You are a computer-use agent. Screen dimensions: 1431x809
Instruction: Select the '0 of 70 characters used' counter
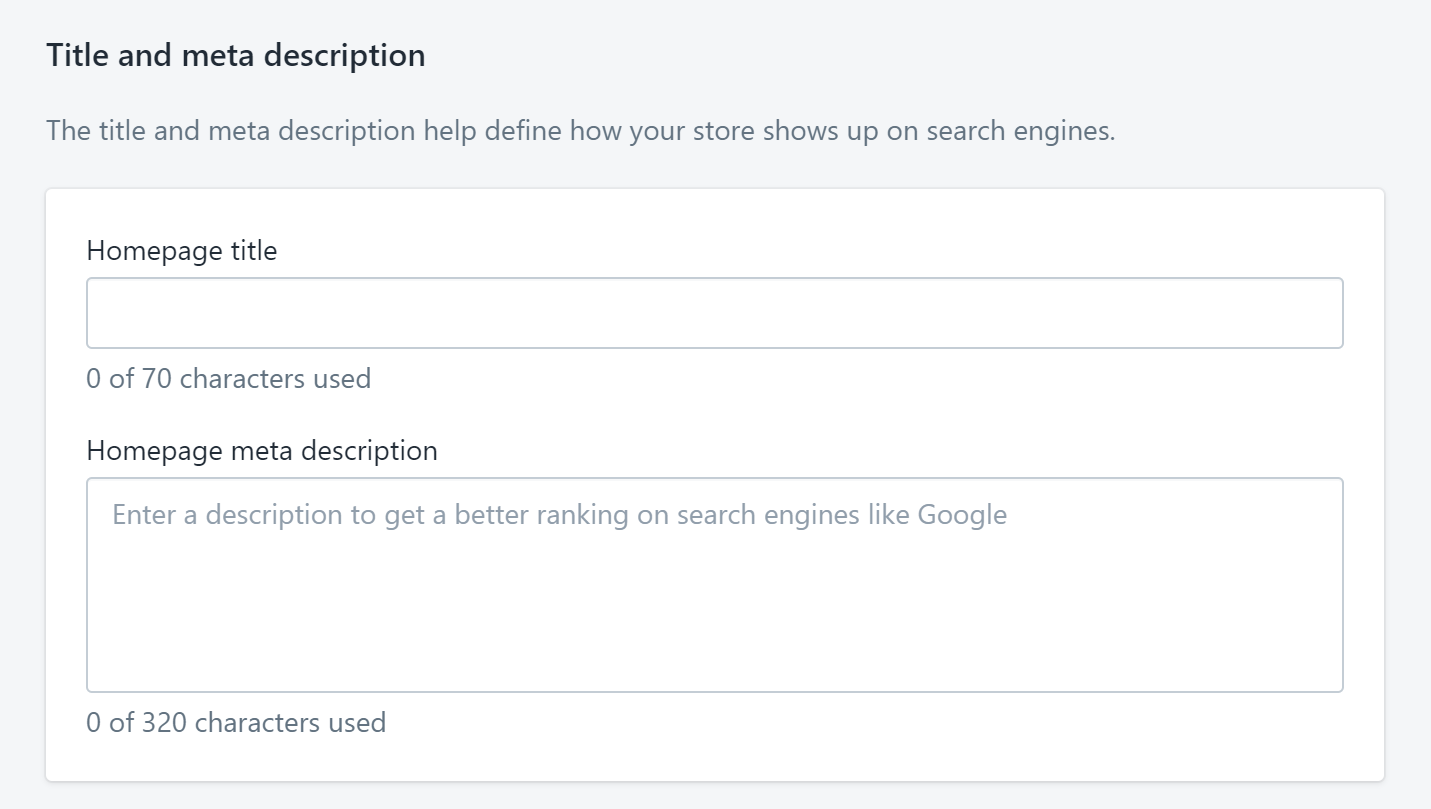(229, 378)
